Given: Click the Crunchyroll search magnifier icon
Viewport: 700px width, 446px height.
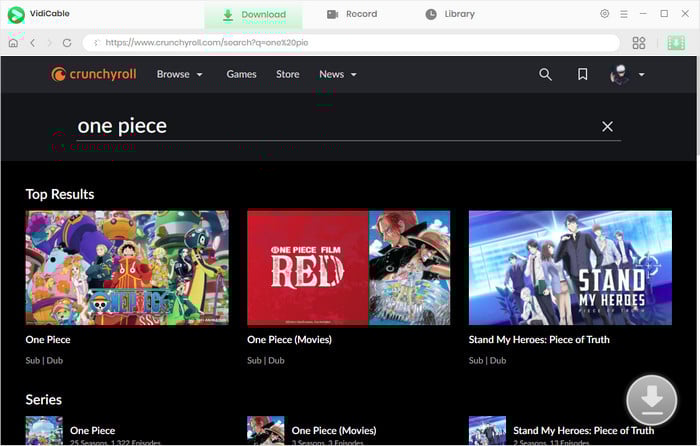Looking at the screenshot, I should [545, 74].
